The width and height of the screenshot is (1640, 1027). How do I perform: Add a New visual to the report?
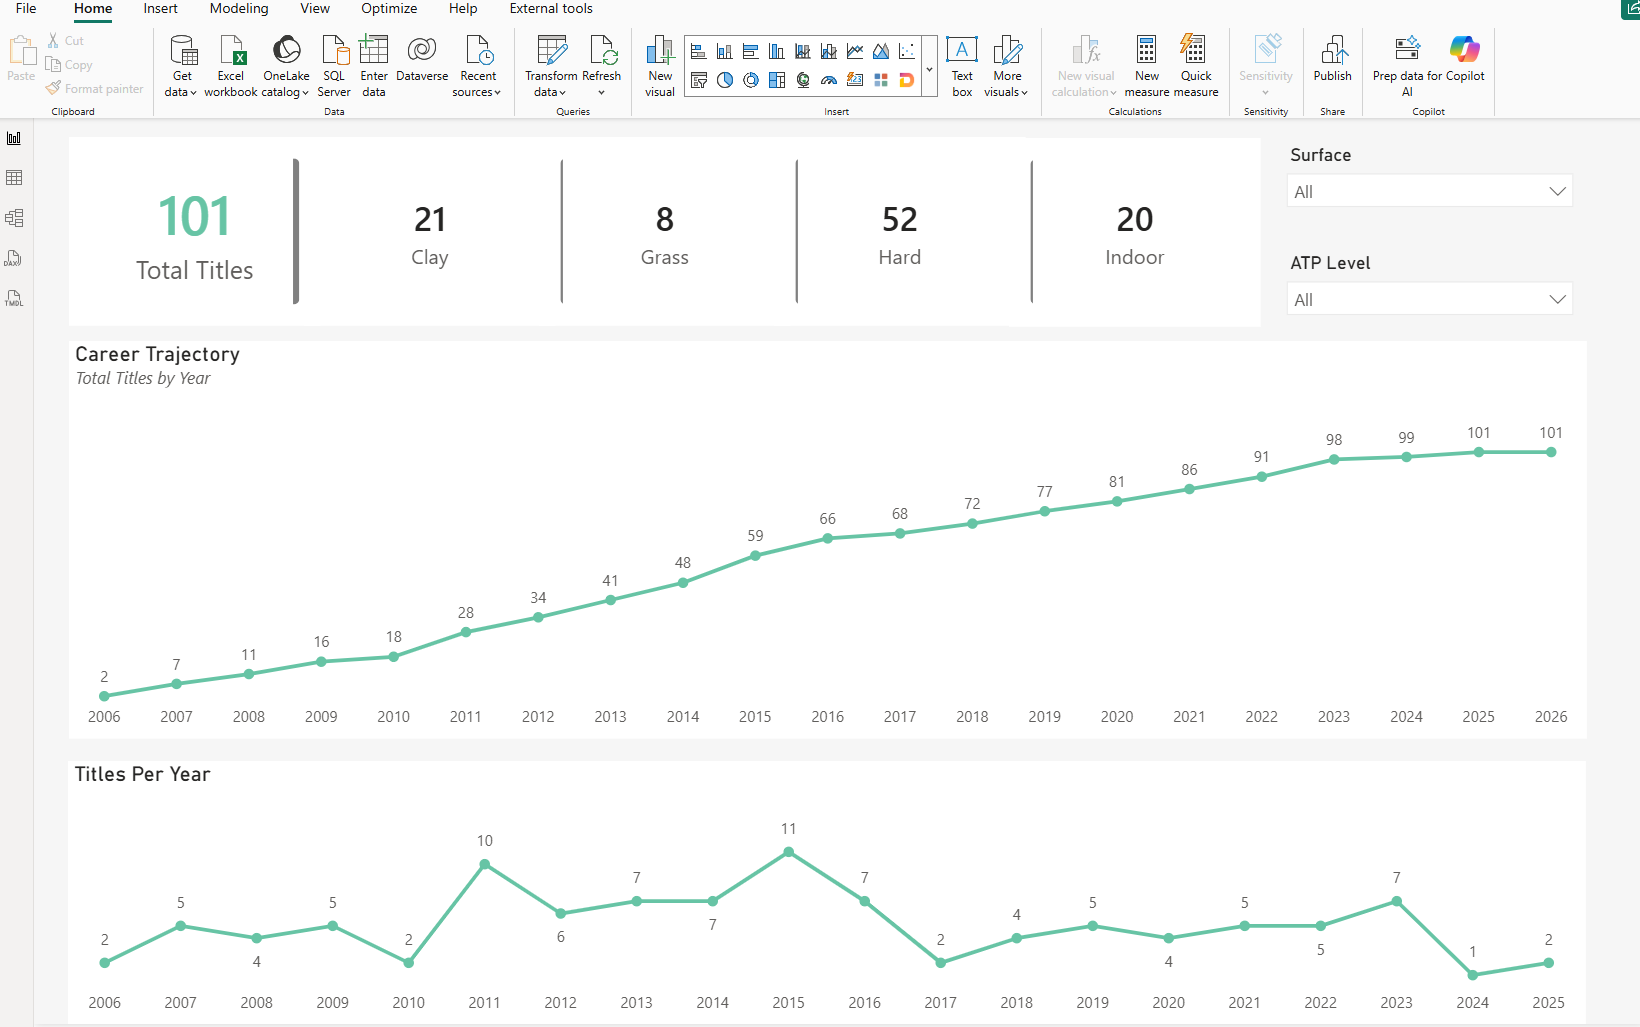[x=660, y=66]
